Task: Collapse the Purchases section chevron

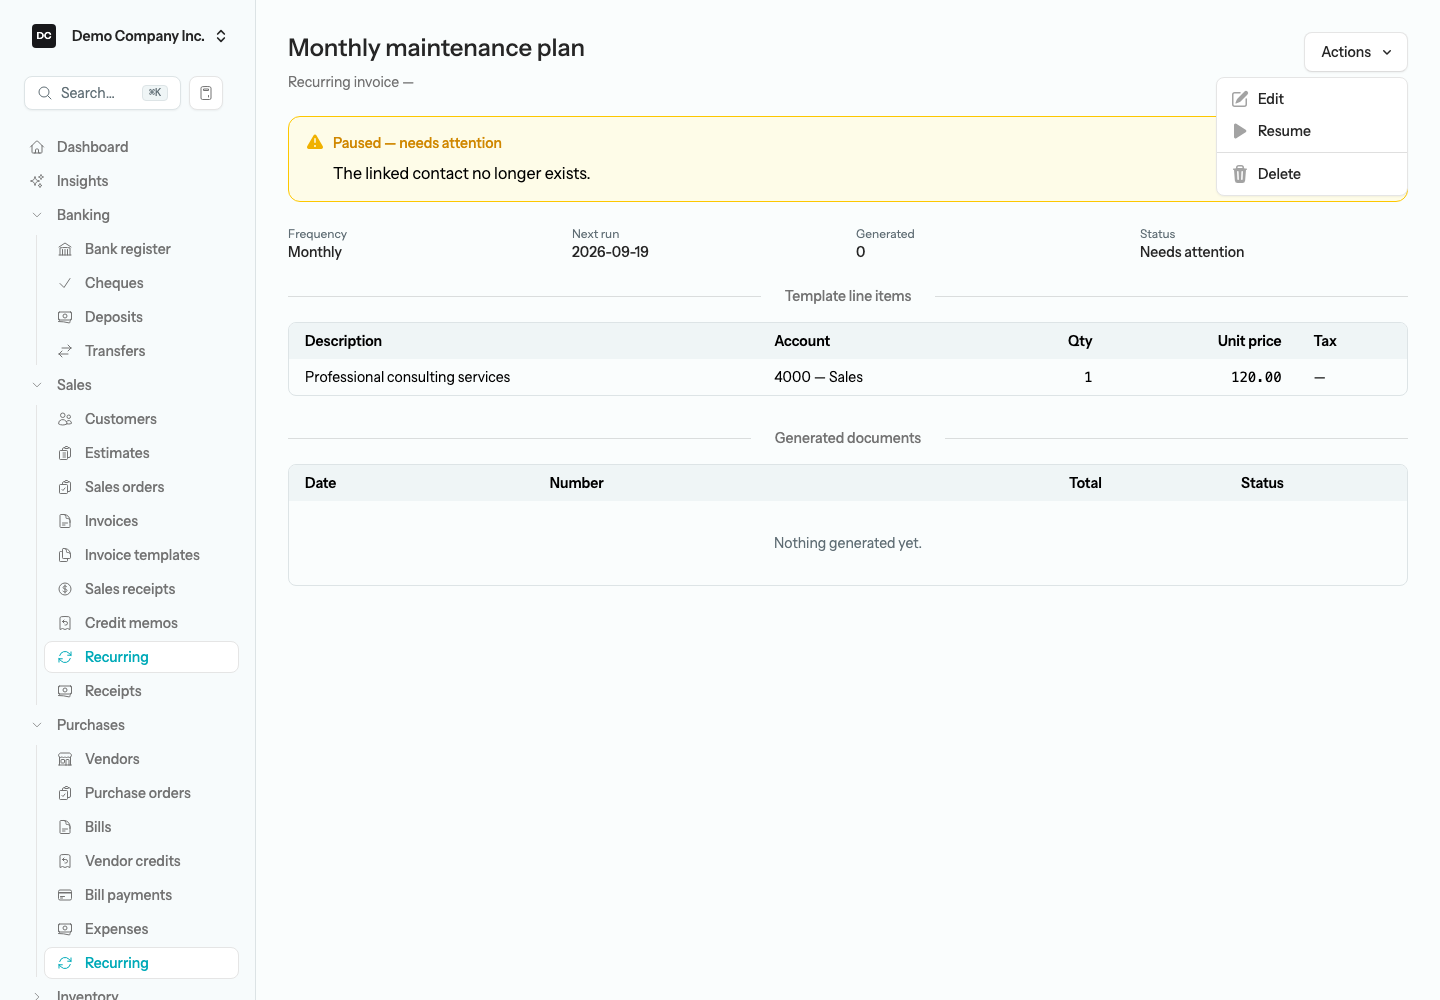Action: [x=37, y=725]
